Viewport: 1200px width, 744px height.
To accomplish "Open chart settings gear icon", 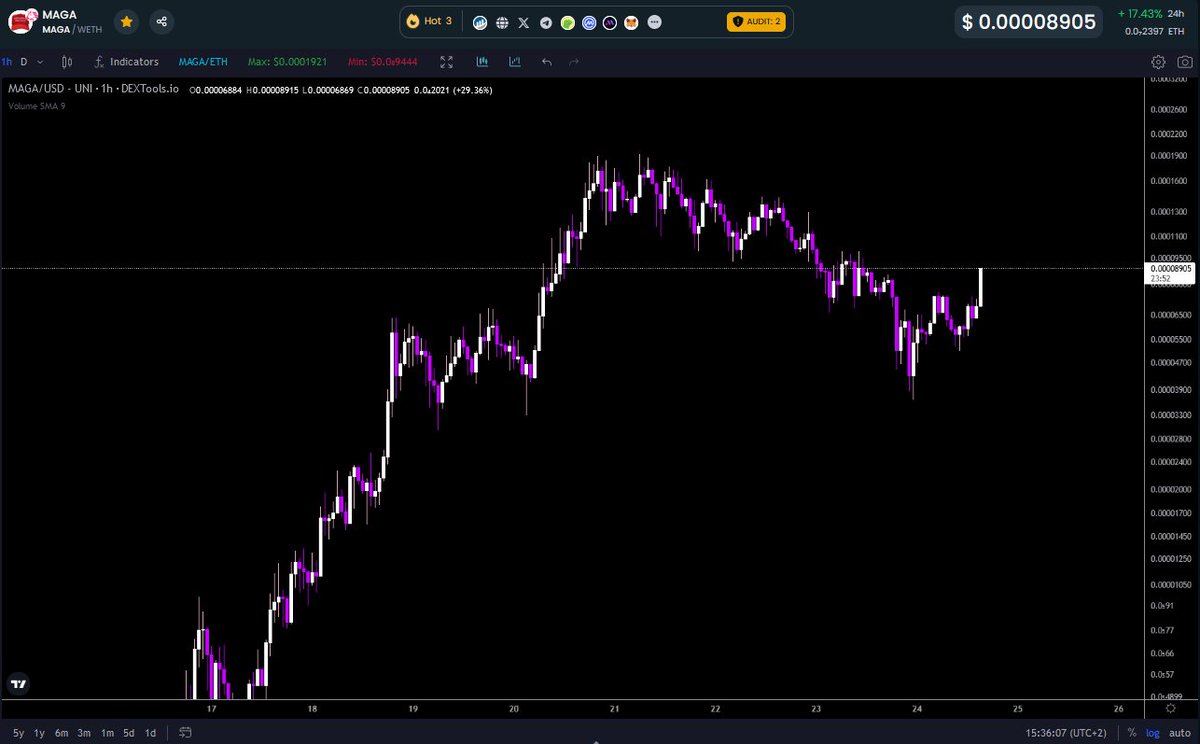I will (x=1159, y=62).
